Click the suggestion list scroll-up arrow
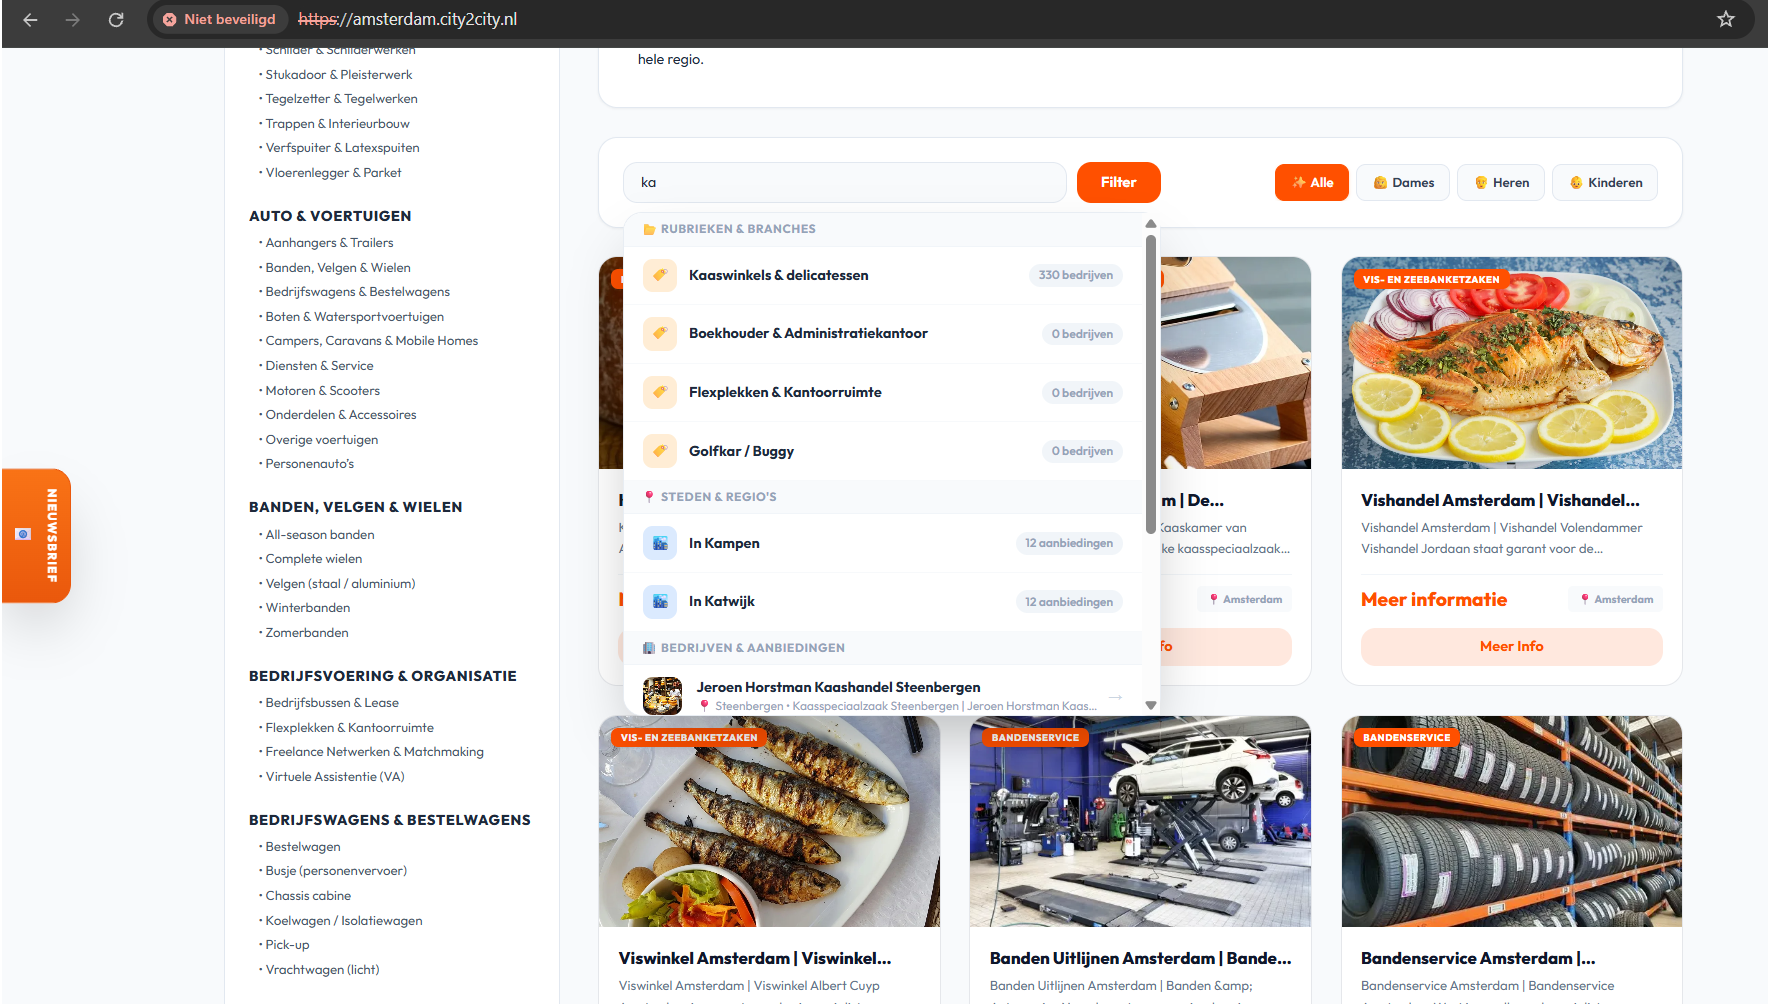Viewport: 1768px width, 1004px height. 1151,224
